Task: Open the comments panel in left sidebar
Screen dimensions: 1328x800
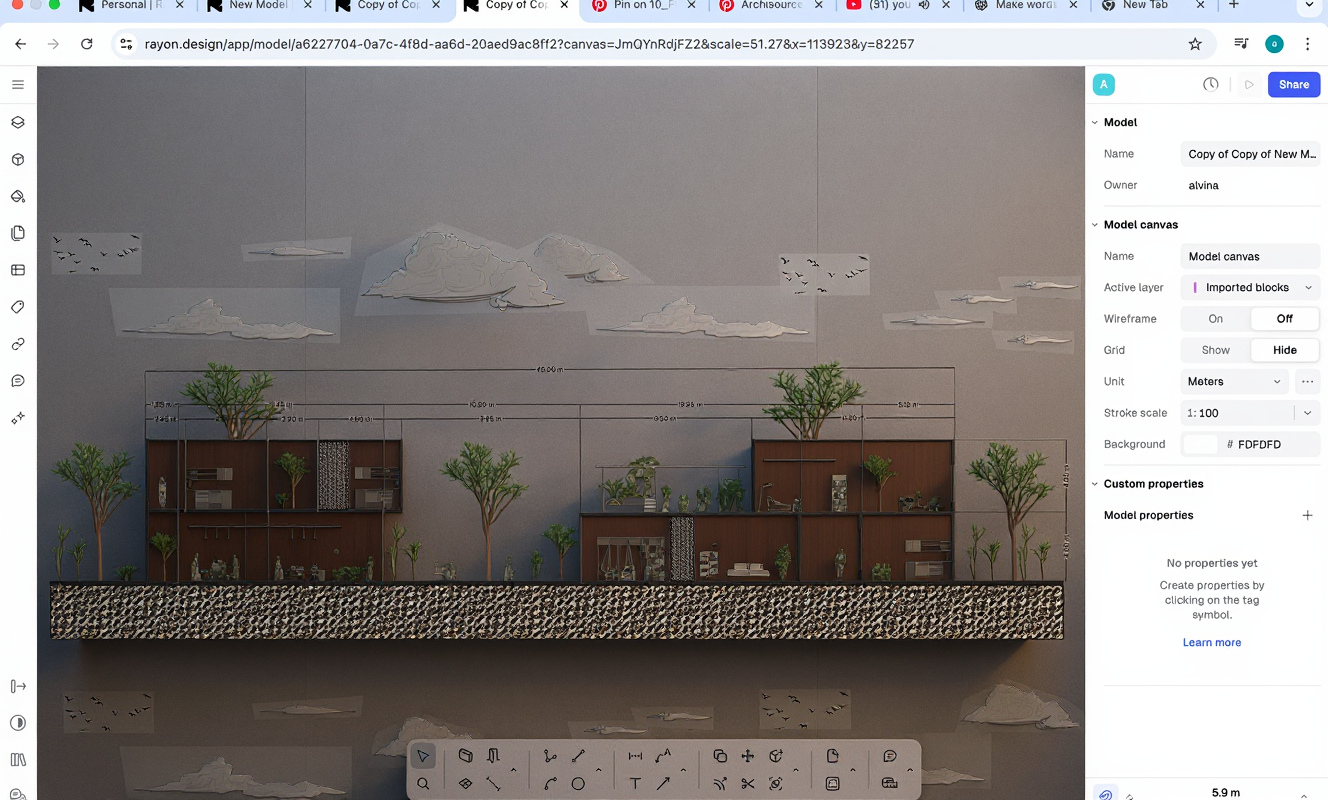Action: coord(18,381)
